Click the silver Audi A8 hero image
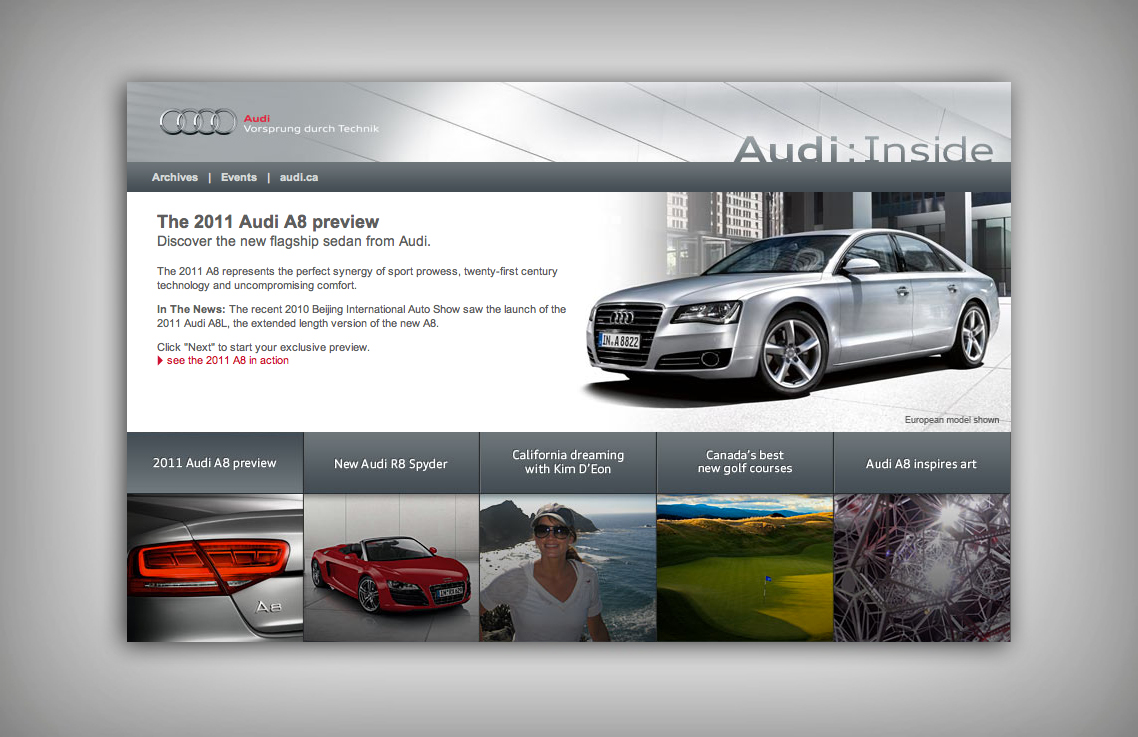The width and height of the screenshot is (1138, 737). tap(795, 310)
